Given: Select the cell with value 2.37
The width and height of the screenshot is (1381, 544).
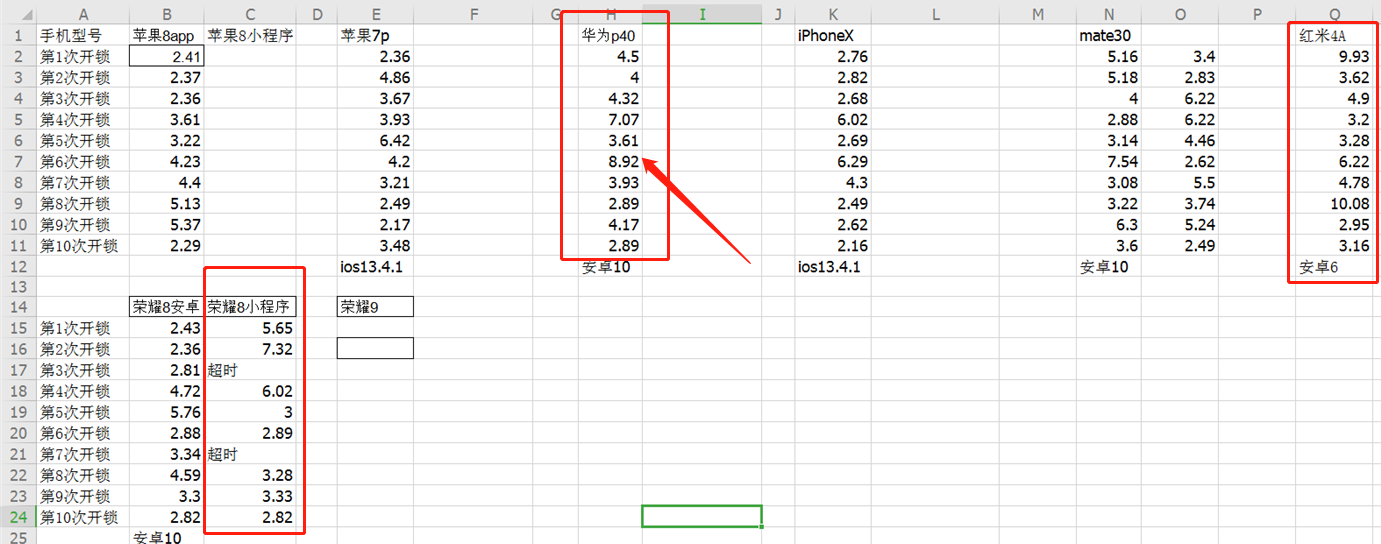Looking at the screenshot, I should 167,77.
